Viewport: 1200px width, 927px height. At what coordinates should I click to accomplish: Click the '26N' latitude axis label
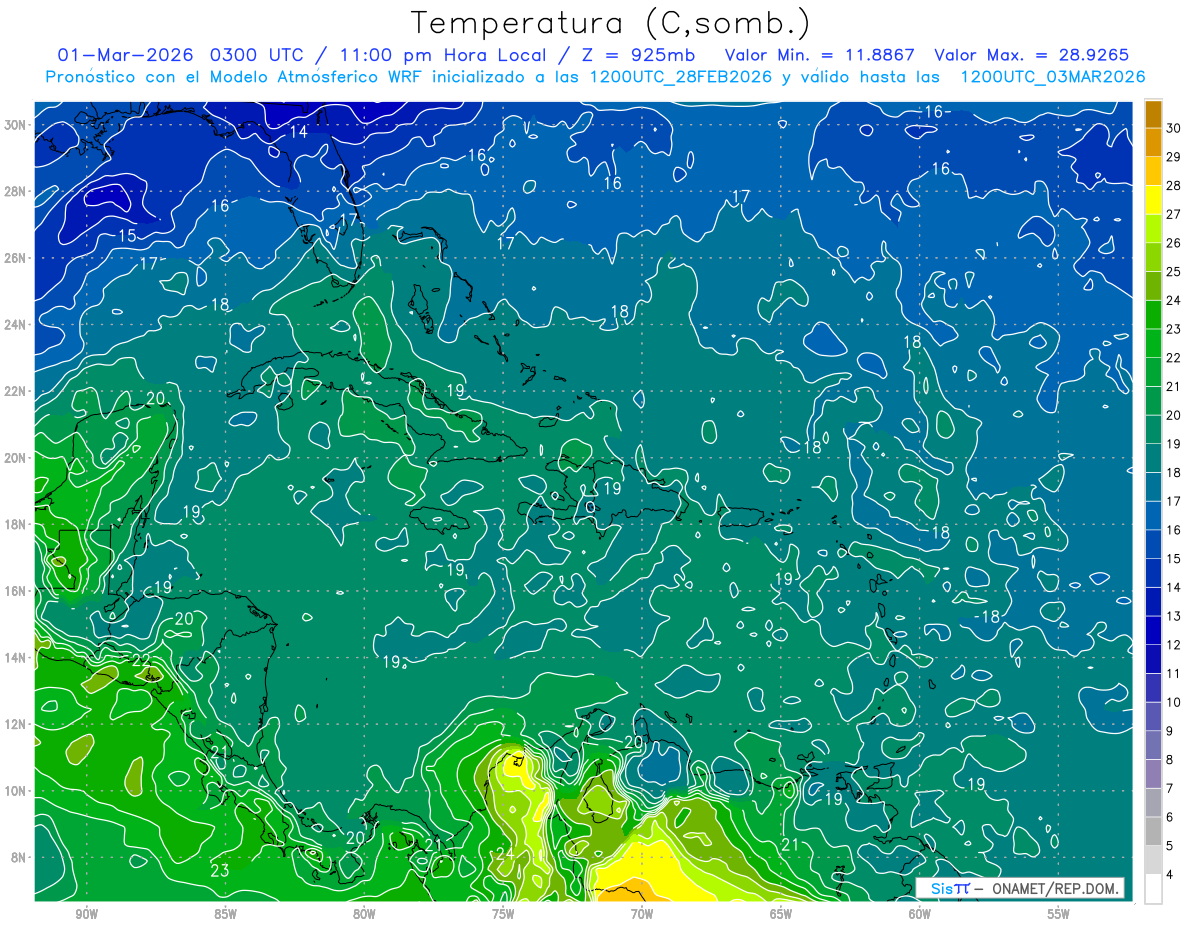[16, 258]
